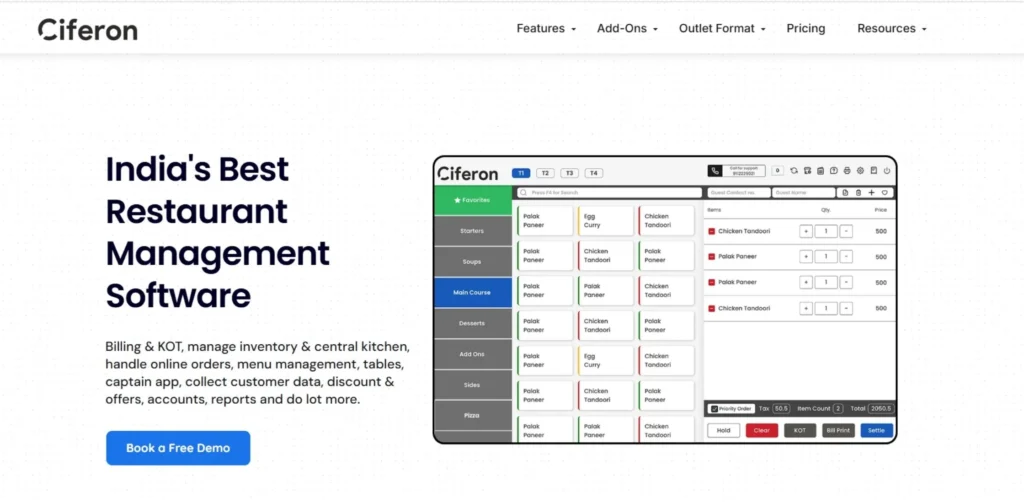Image resolution: width=1024 pixels, height=503 pixels.
Task: Select the Starters category
Action: pyautogui.click(x=473, y=231)
